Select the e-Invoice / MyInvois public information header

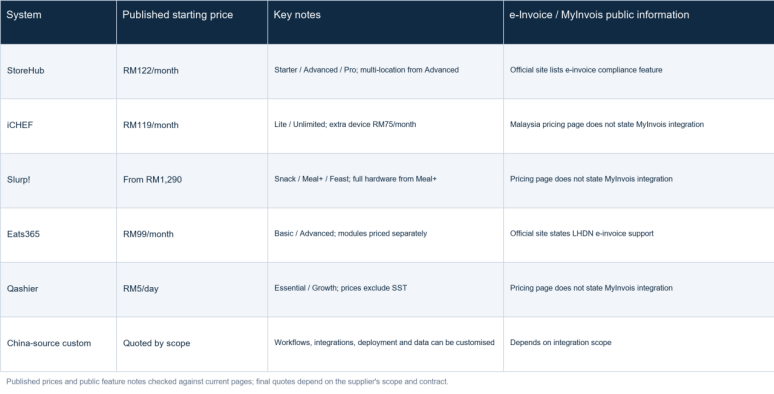(639, 22)
